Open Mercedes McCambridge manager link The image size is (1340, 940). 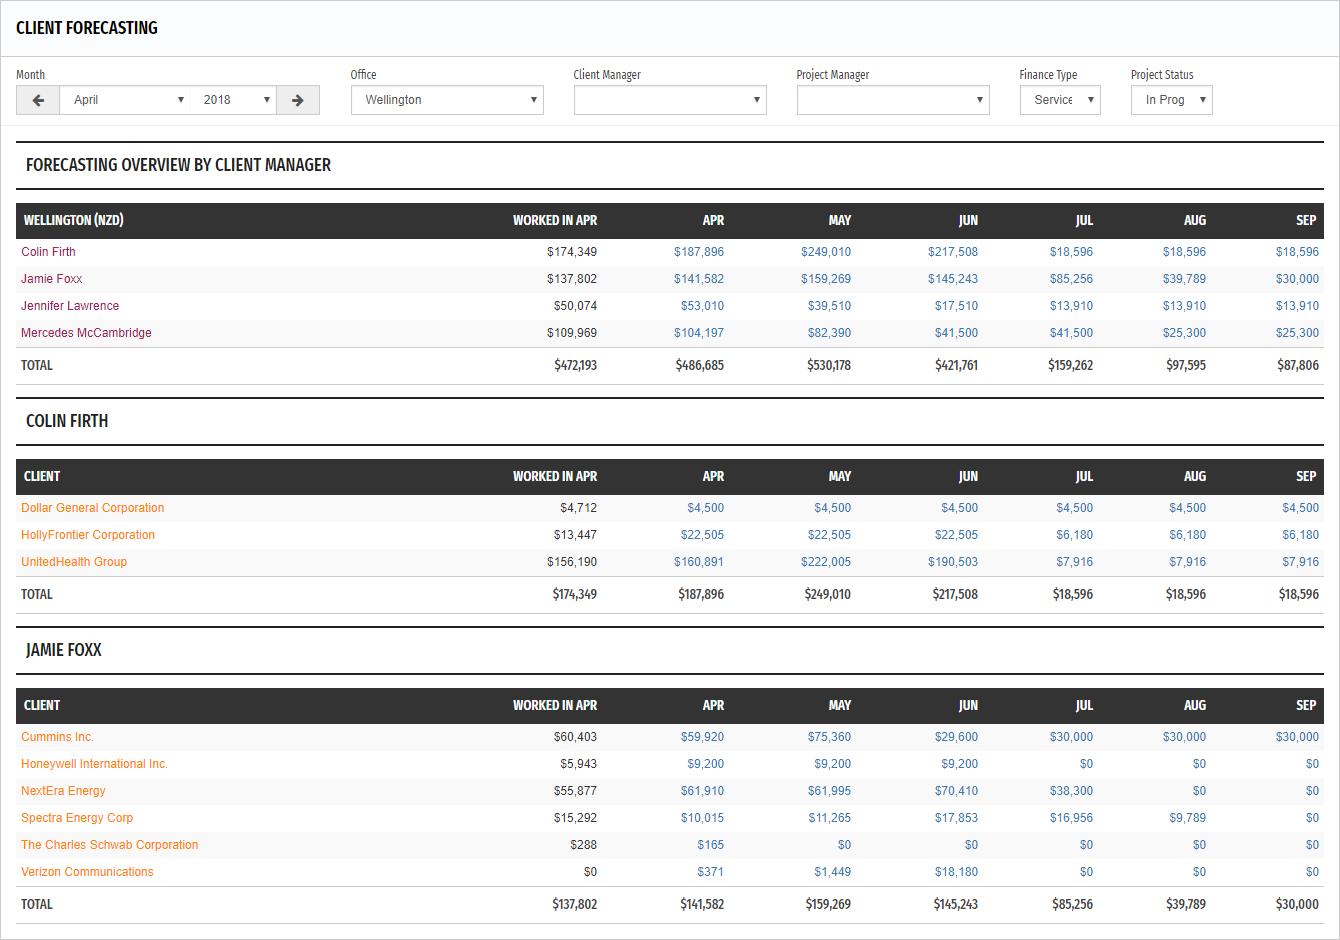click(x=86, y=333)
